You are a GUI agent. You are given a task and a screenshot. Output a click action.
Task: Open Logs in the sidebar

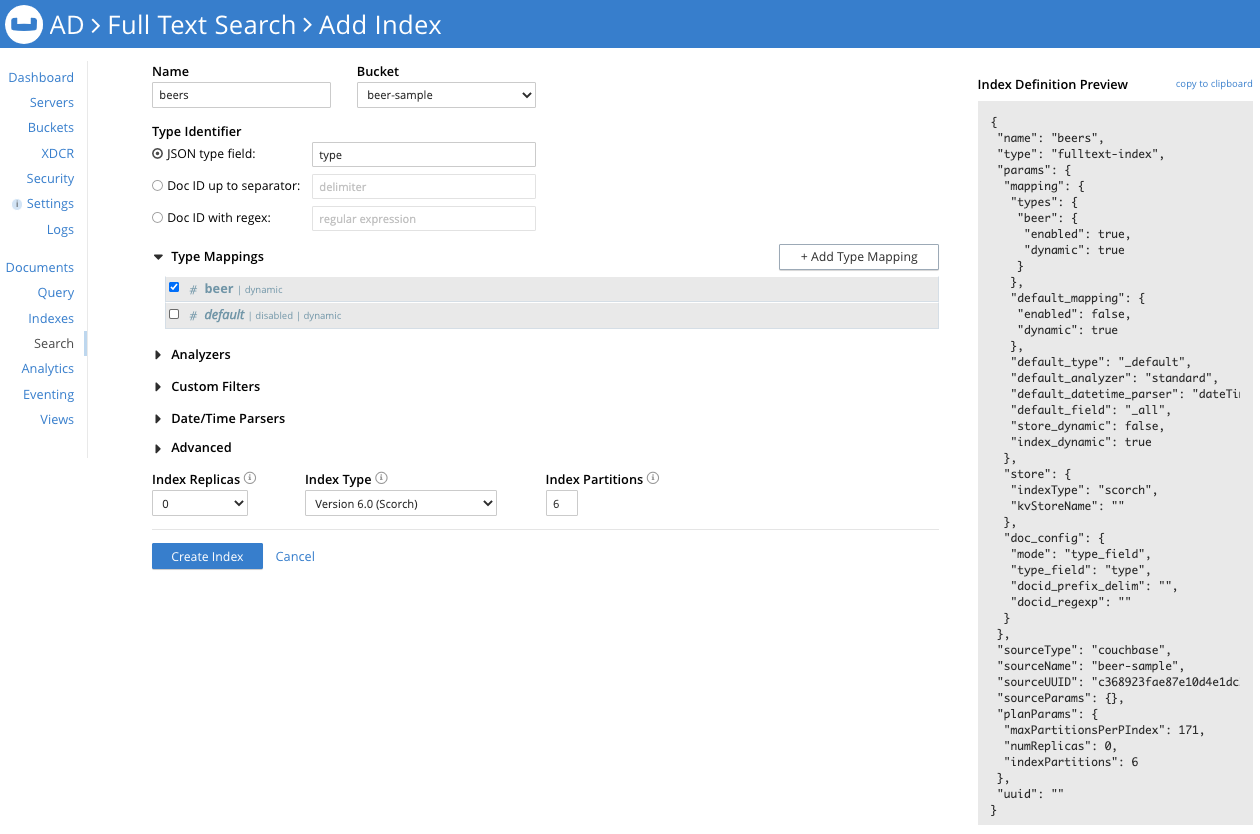click(60, 229)
